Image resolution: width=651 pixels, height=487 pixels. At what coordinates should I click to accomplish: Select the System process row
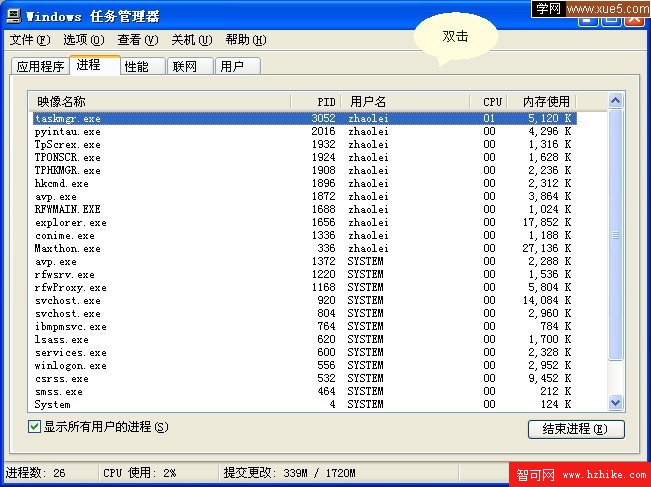click(x=305, y=404)
